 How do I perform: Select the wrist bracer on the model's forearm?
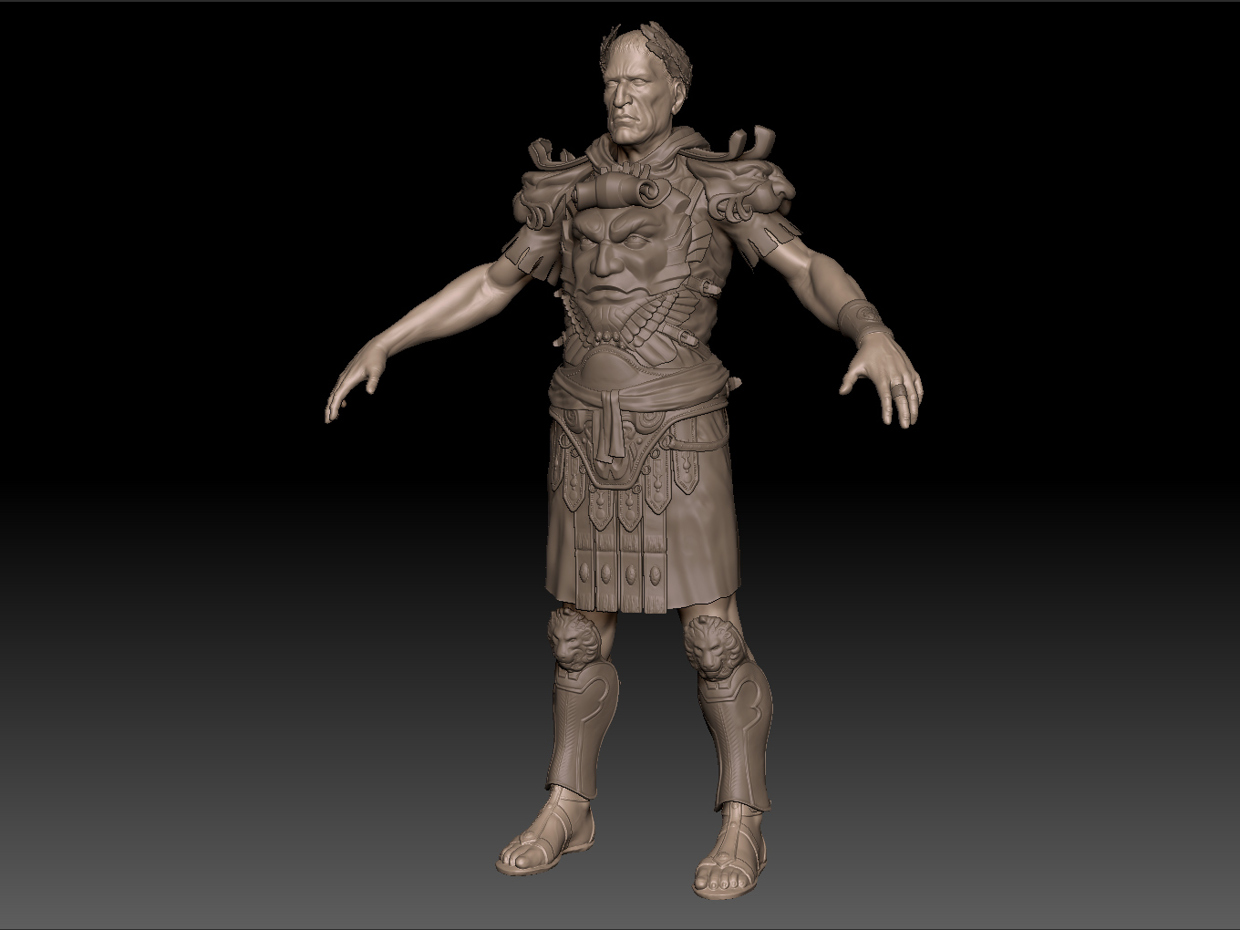point(862,317)
